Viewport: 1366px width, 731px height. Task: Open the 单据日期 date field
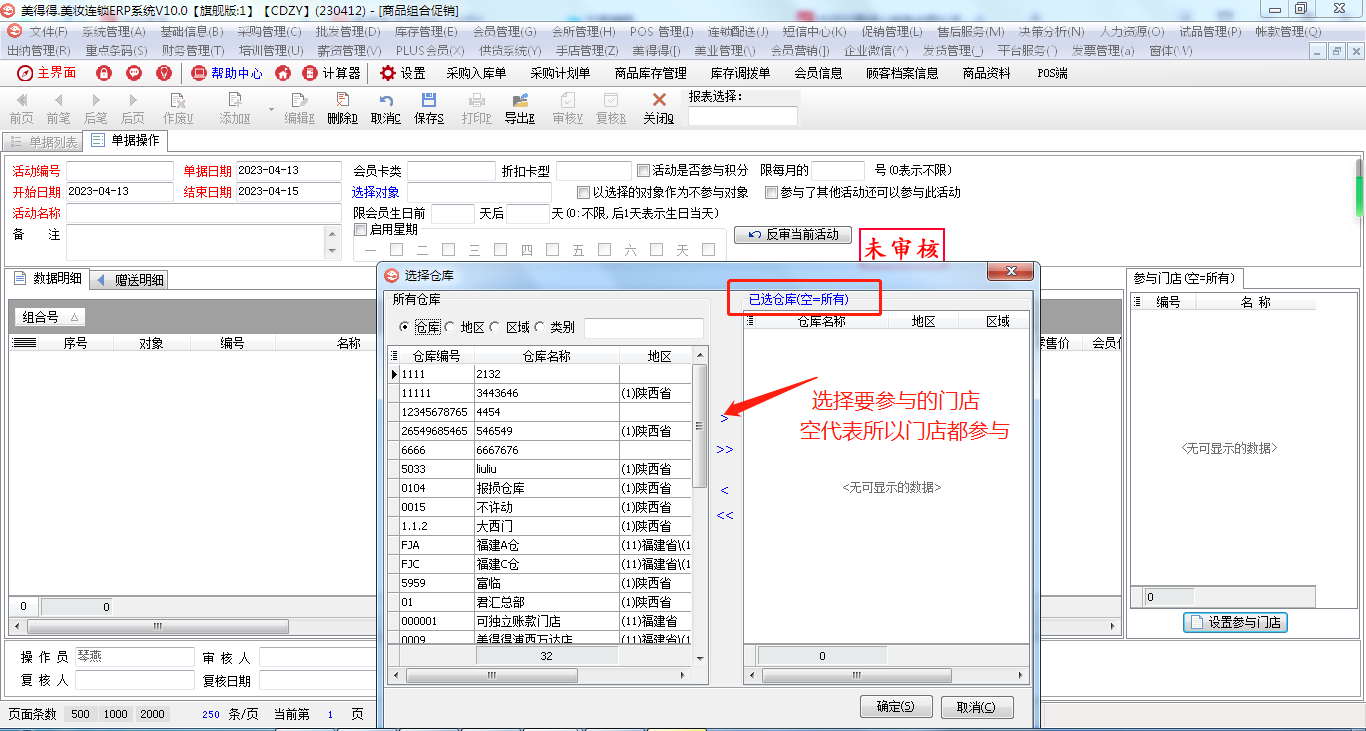(288, 171)
